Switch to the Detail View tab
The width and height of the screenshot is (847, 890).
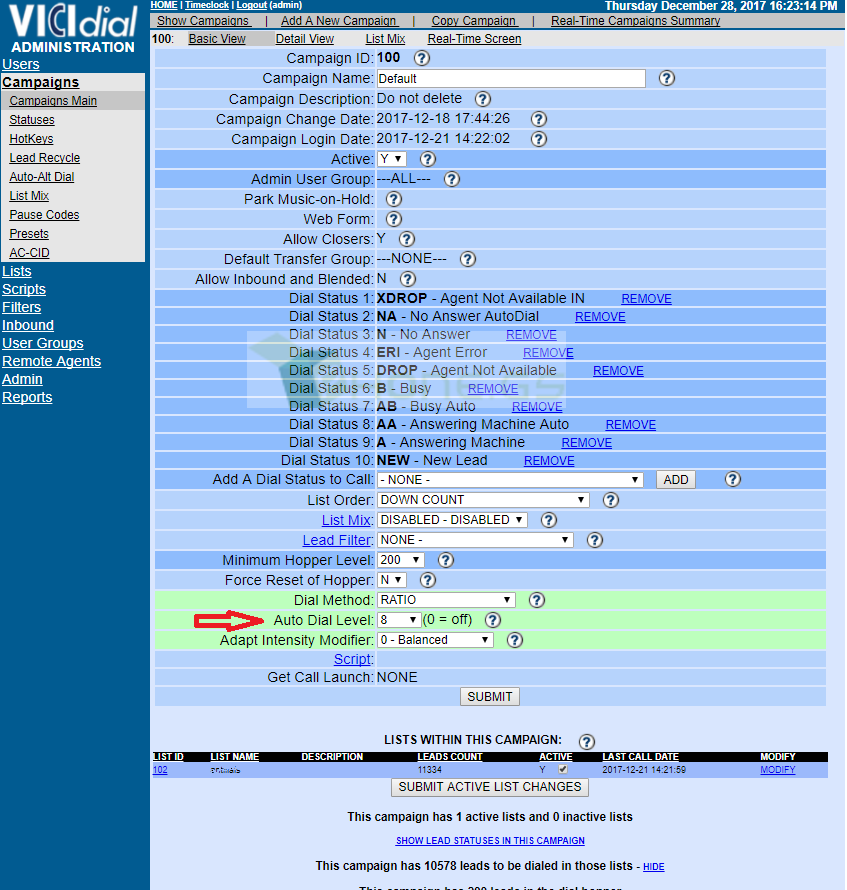point(305,39)
